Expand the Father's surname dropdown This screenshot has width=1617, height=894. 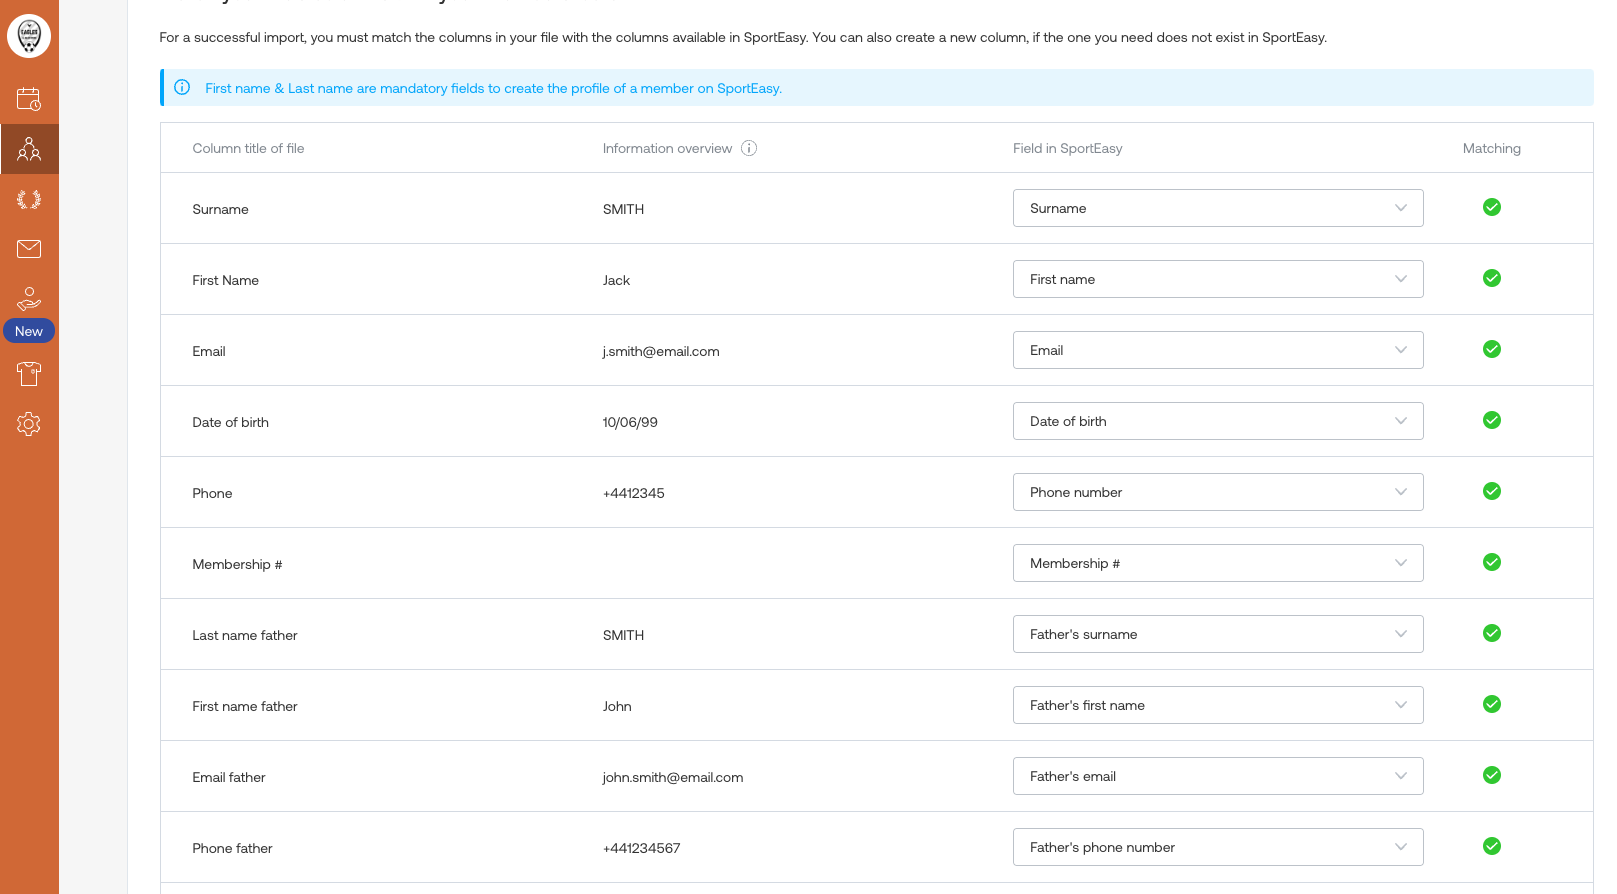1217,634
